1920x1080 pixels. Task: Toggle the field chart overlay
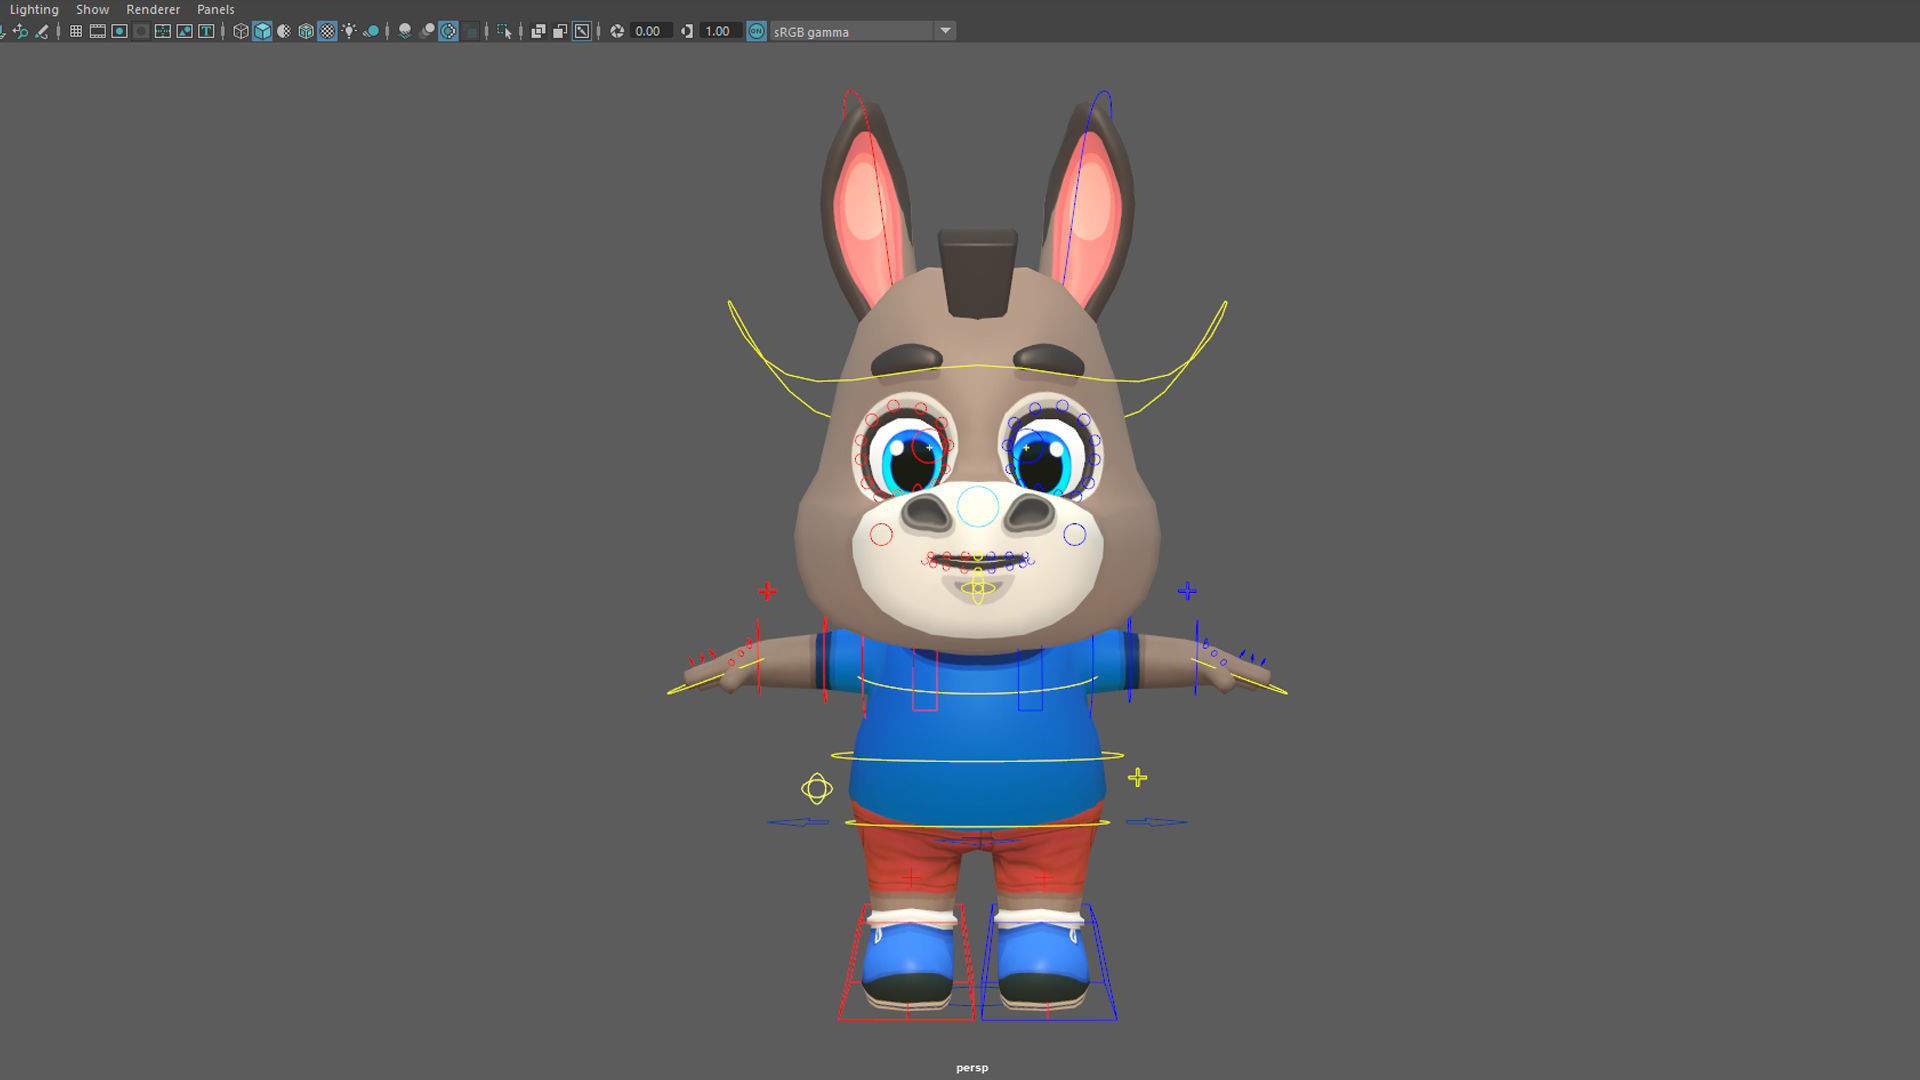coord(163,30)
